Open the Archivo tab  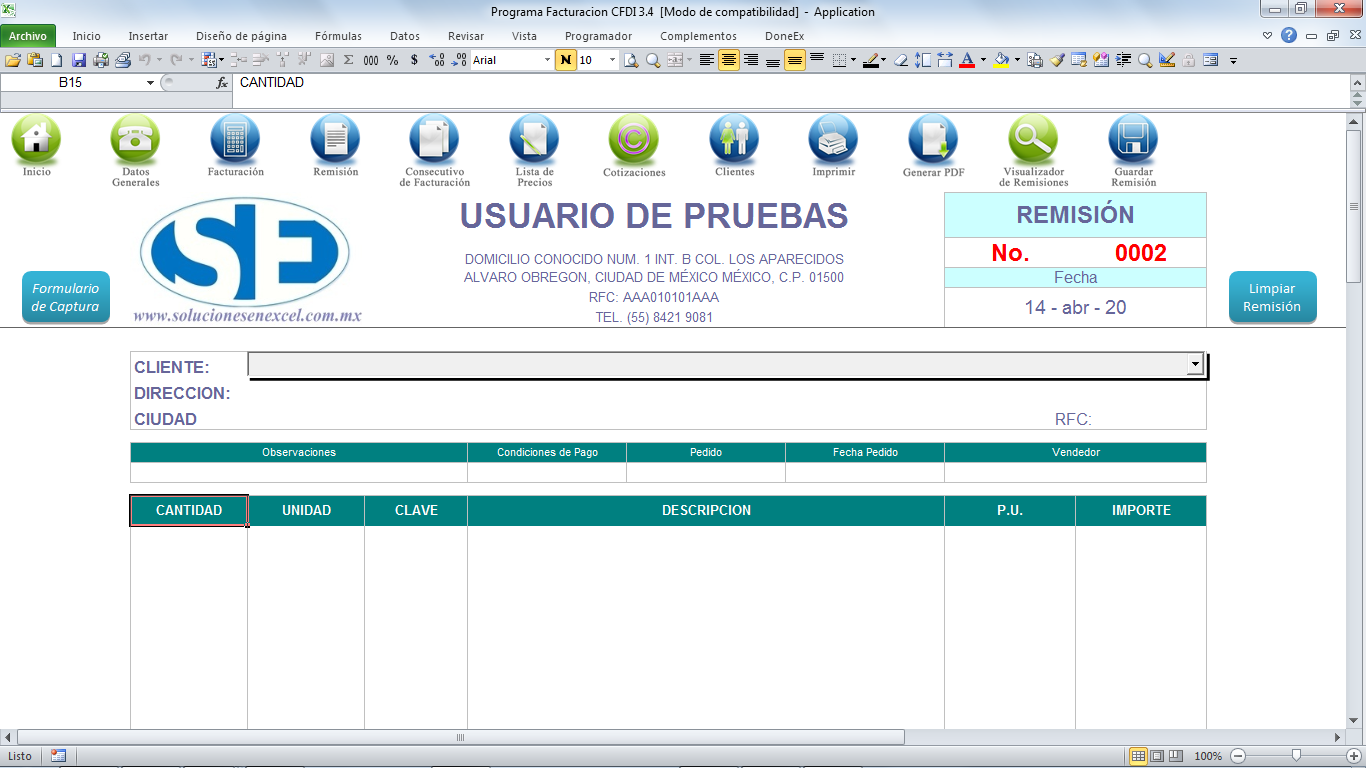click(28, 36)
